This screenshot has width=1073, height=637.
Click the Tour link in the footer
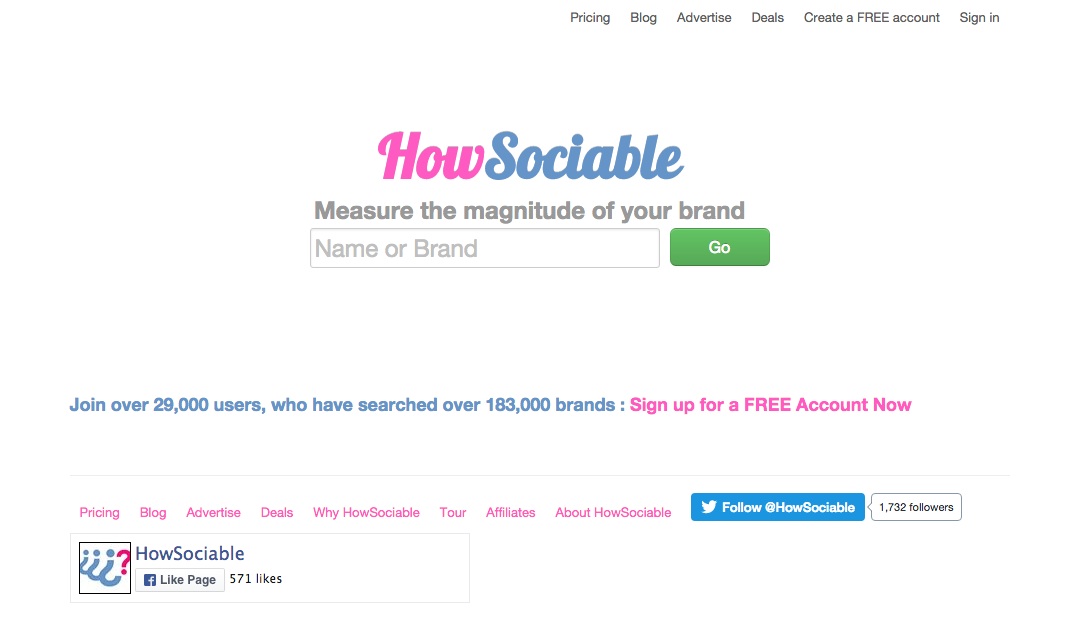452,512
